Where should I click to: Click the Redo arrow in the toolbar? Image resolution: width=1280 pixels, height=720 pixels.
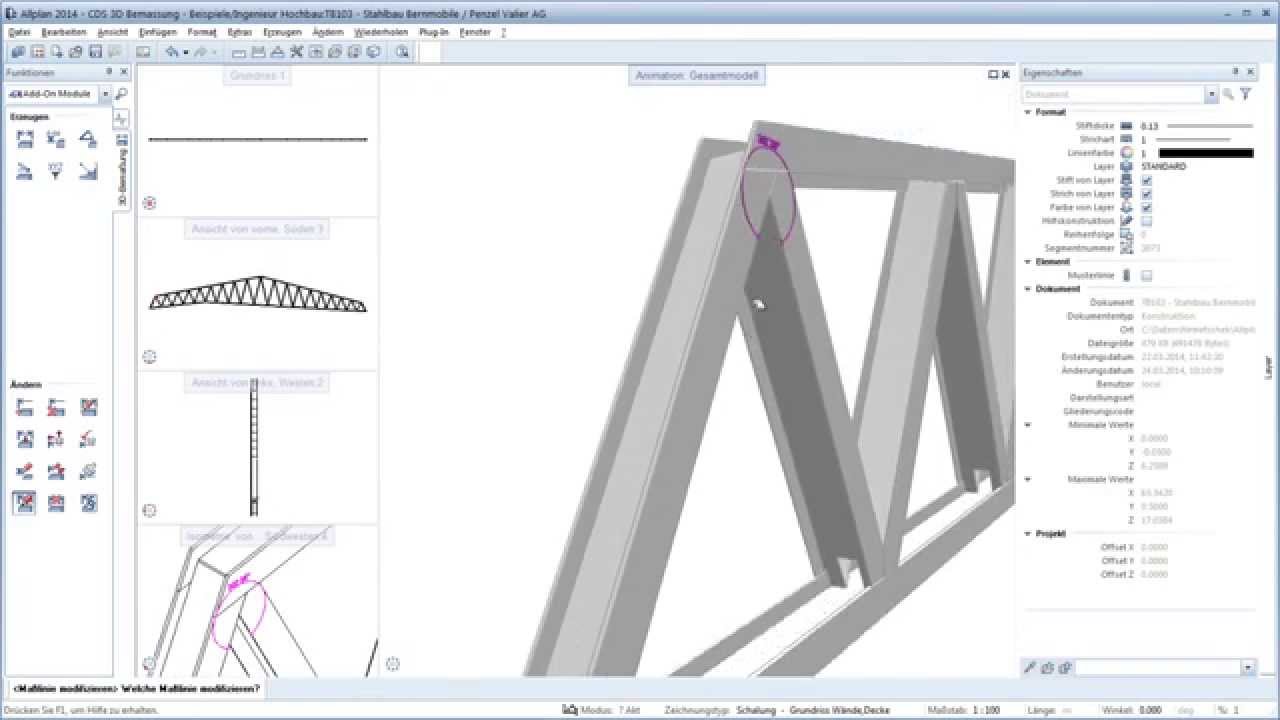tap(200, 52)
